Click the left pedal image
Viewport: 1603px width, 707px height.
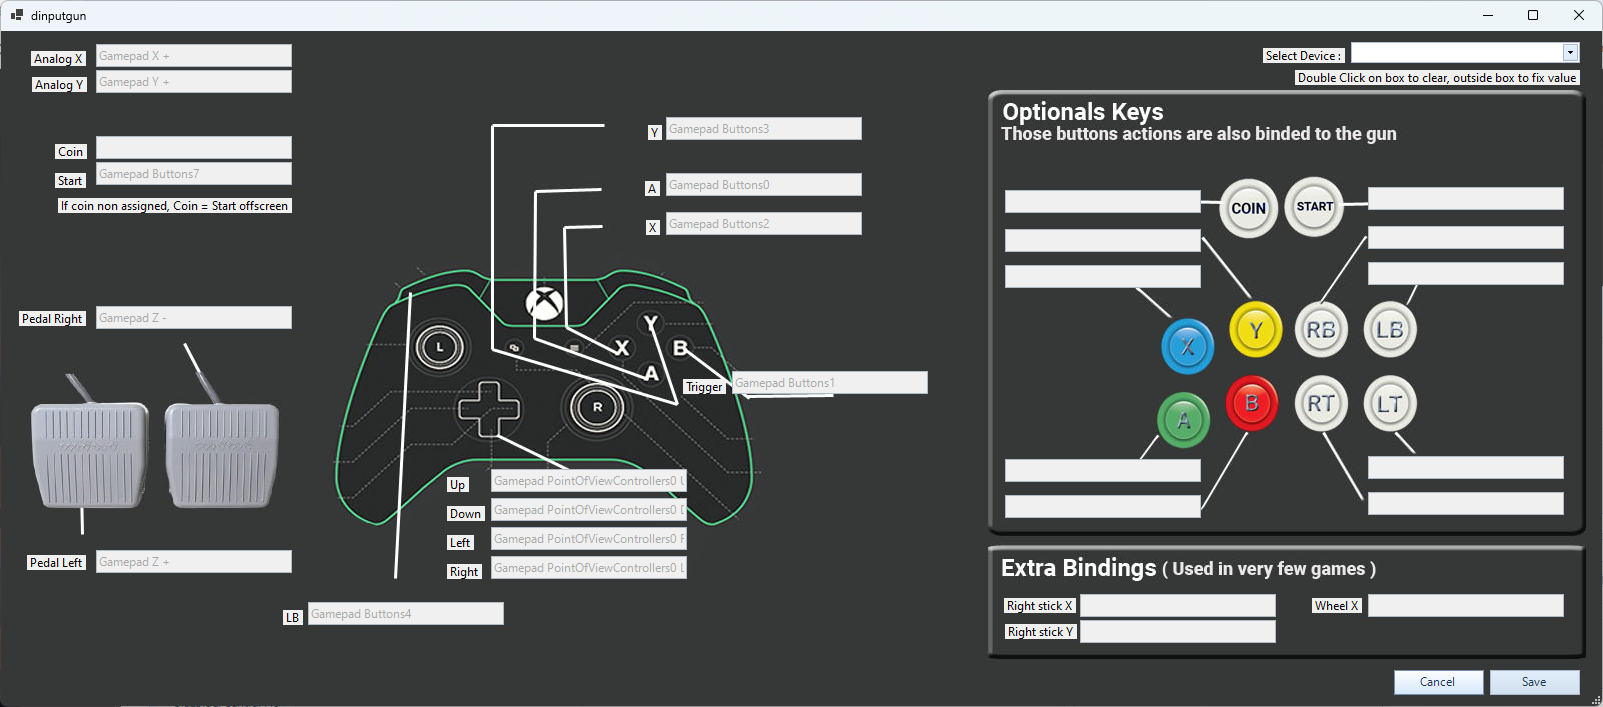(x=90, y=455)
